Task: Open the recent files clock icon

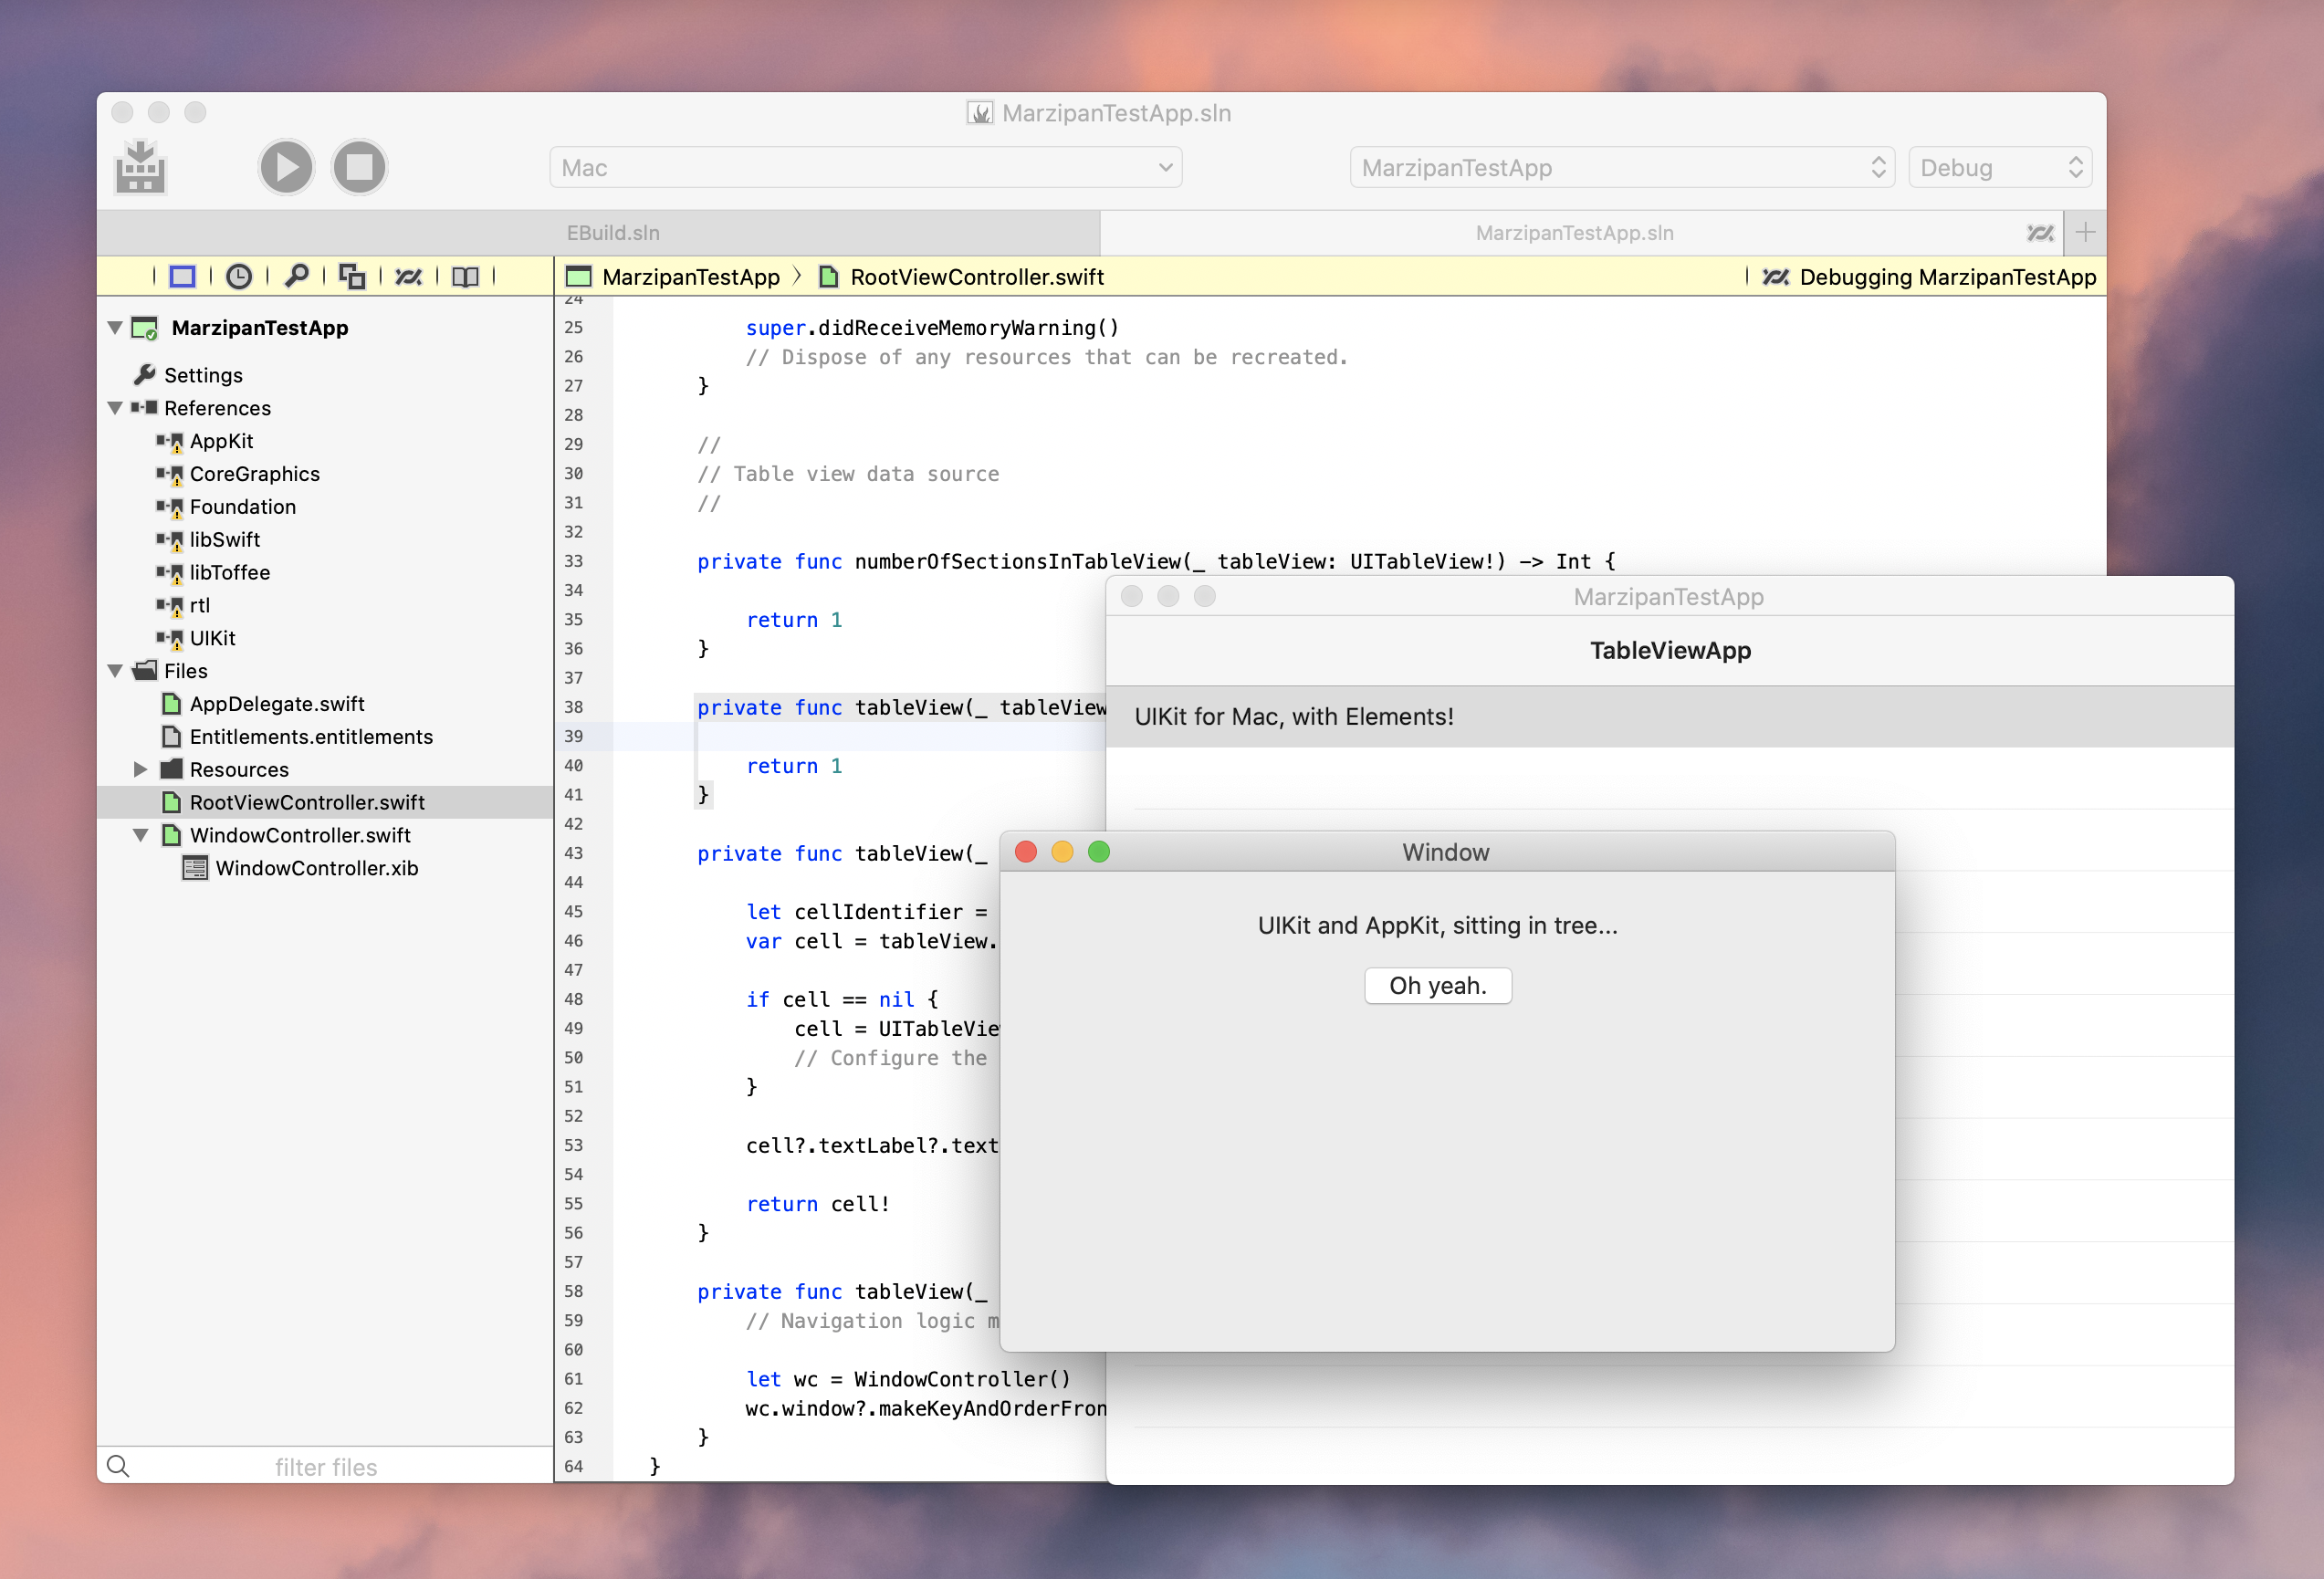Action: [x=239, y=276]
